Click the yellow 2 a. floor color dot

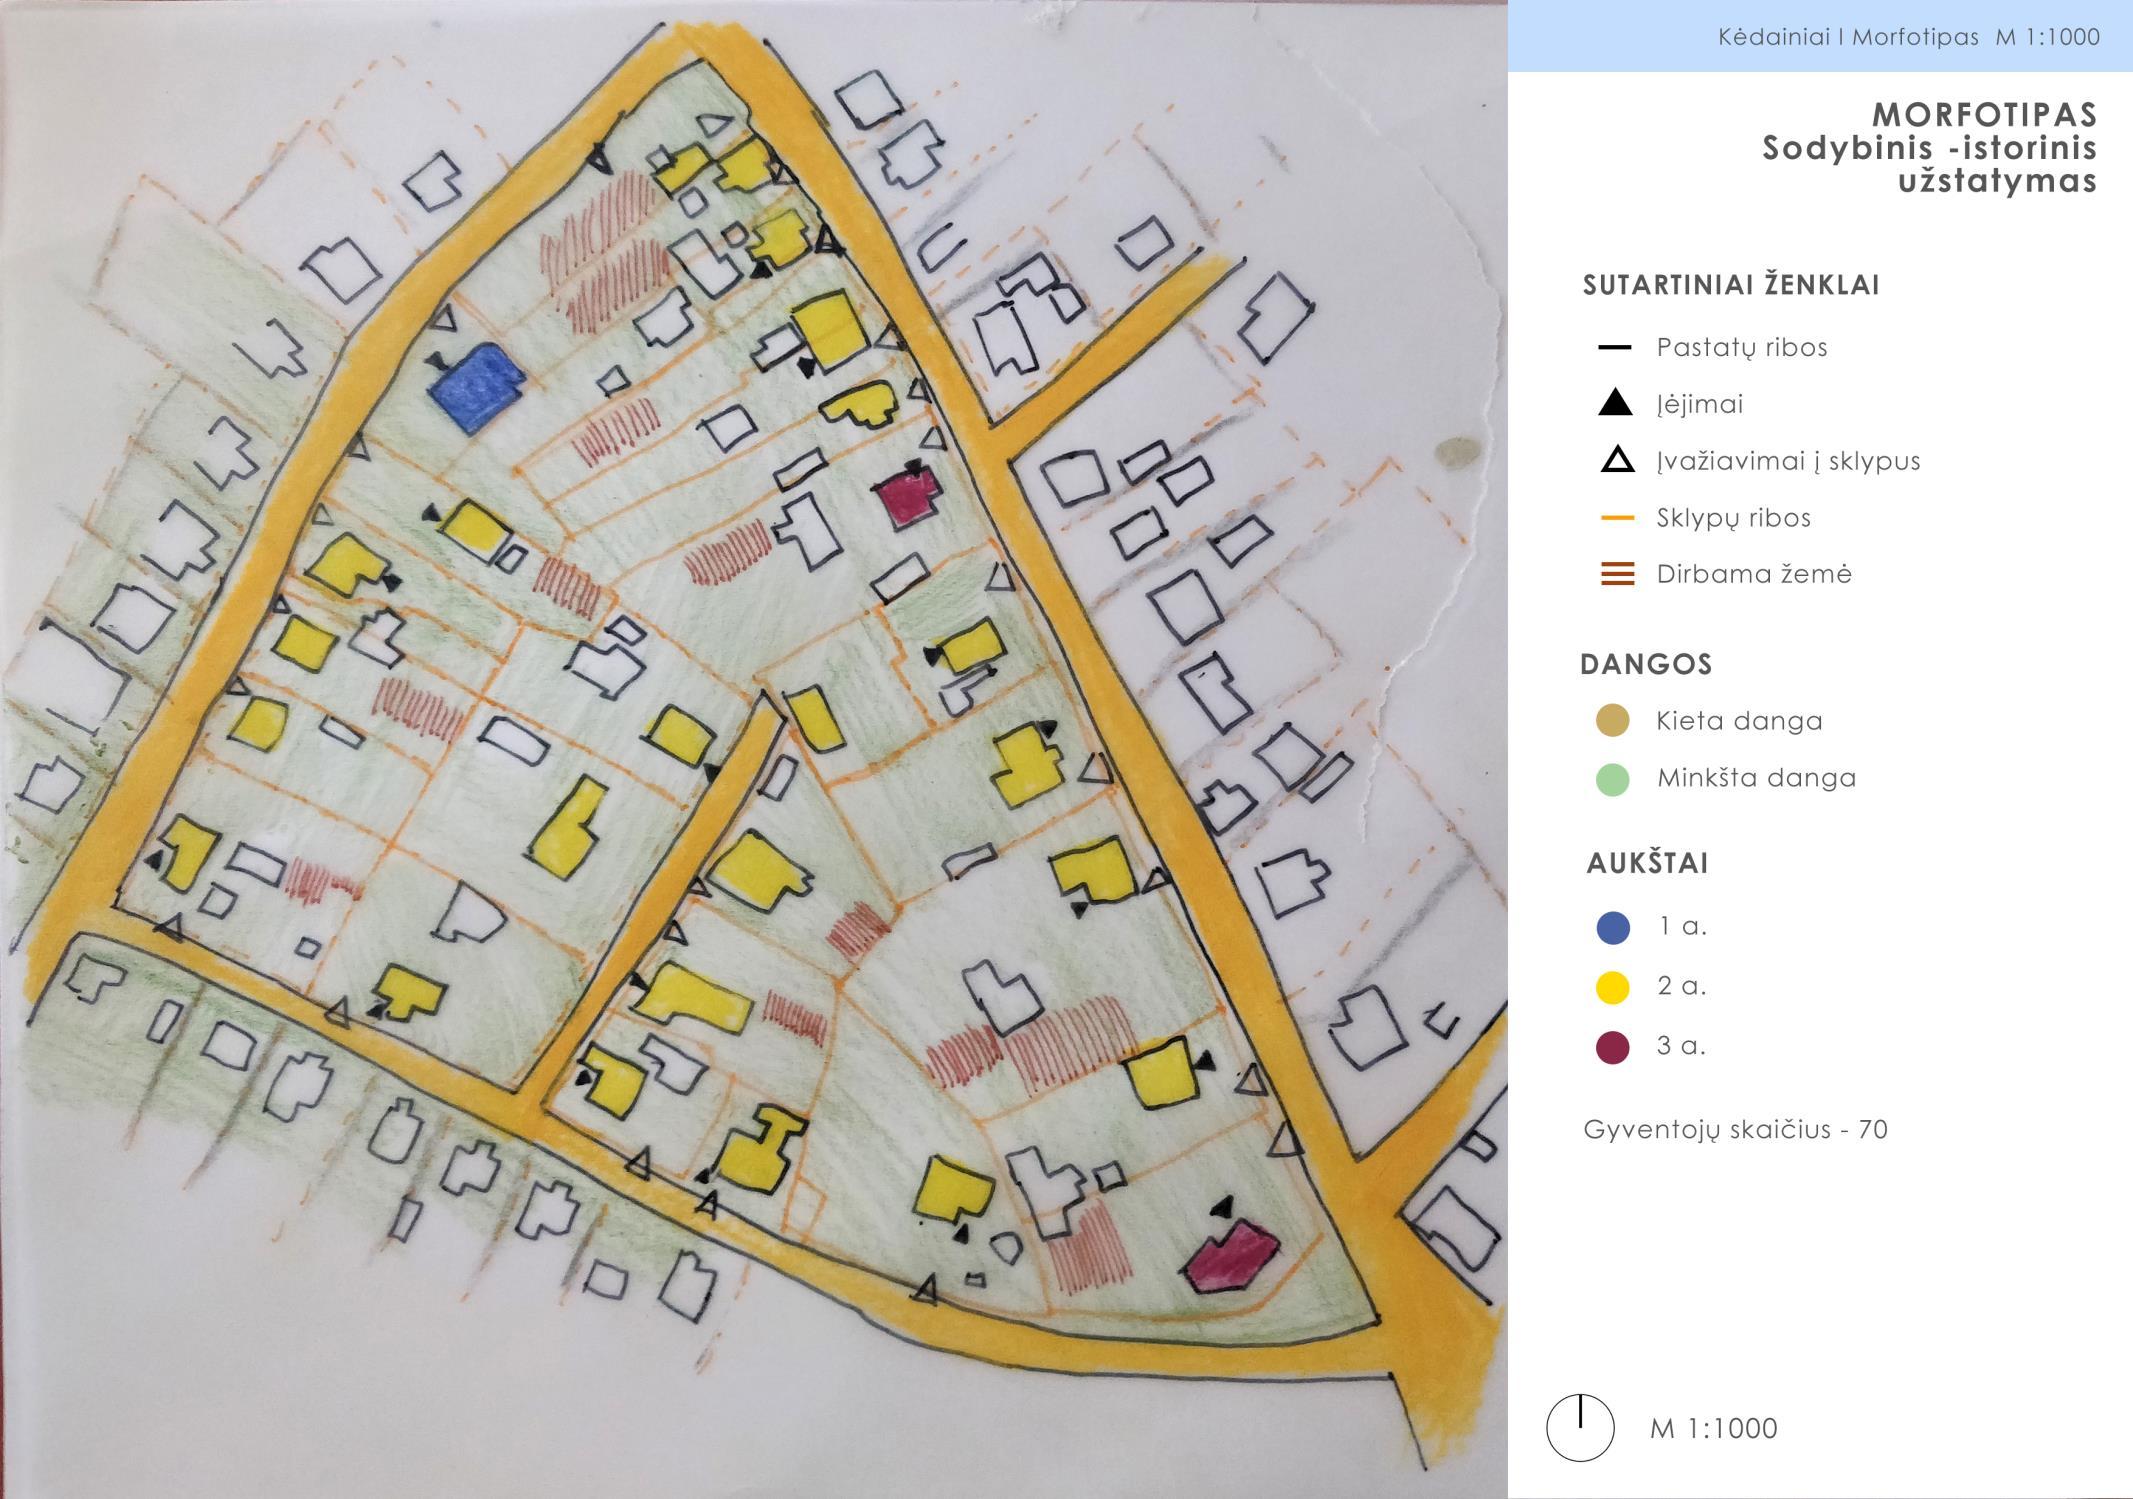point(1613,987)
